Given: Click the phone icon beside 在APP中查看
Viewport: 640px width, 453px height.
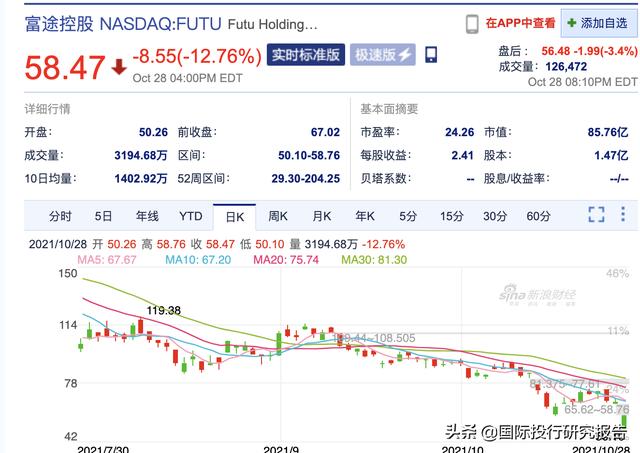Looking at the screenshot, I should point(472,24).
